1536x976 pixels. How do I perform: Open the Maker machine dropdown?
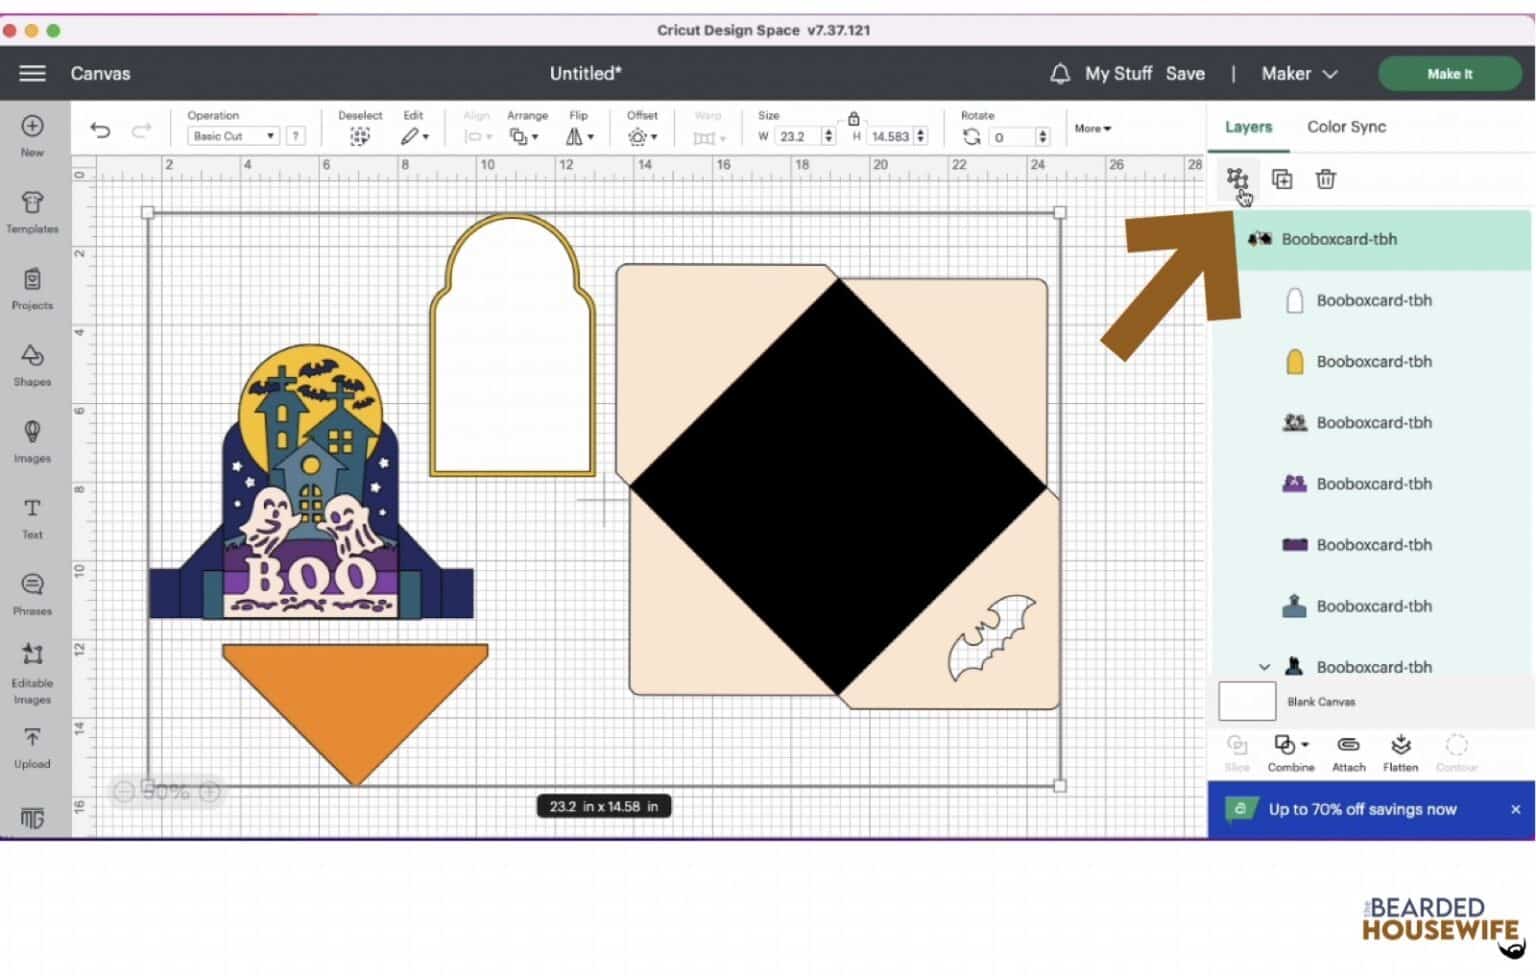(1298, 73)
